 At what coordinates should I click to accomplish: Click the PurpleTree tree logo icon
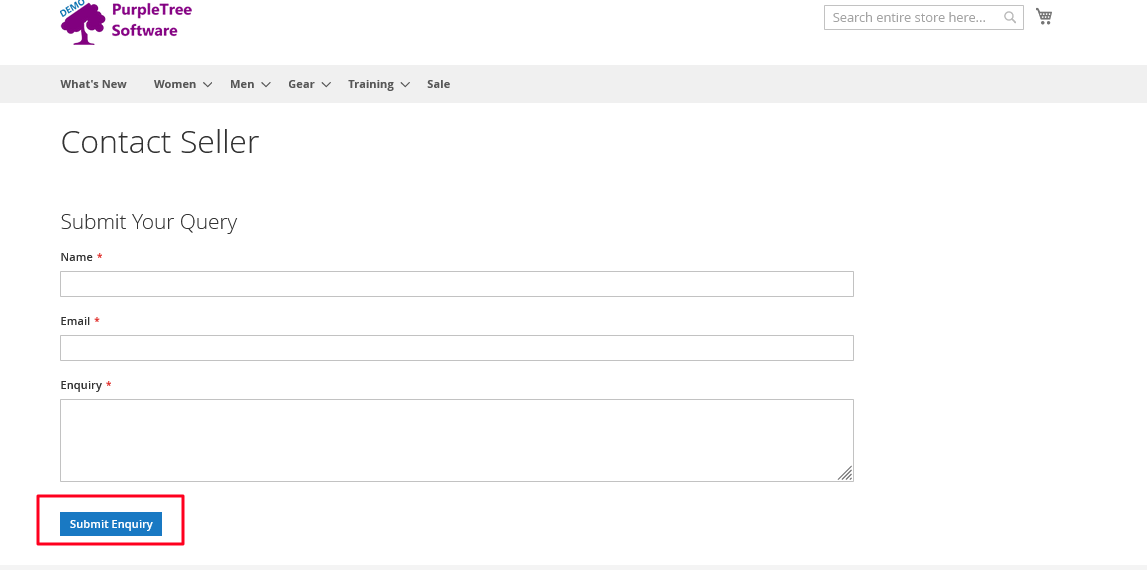coord(83,24)
